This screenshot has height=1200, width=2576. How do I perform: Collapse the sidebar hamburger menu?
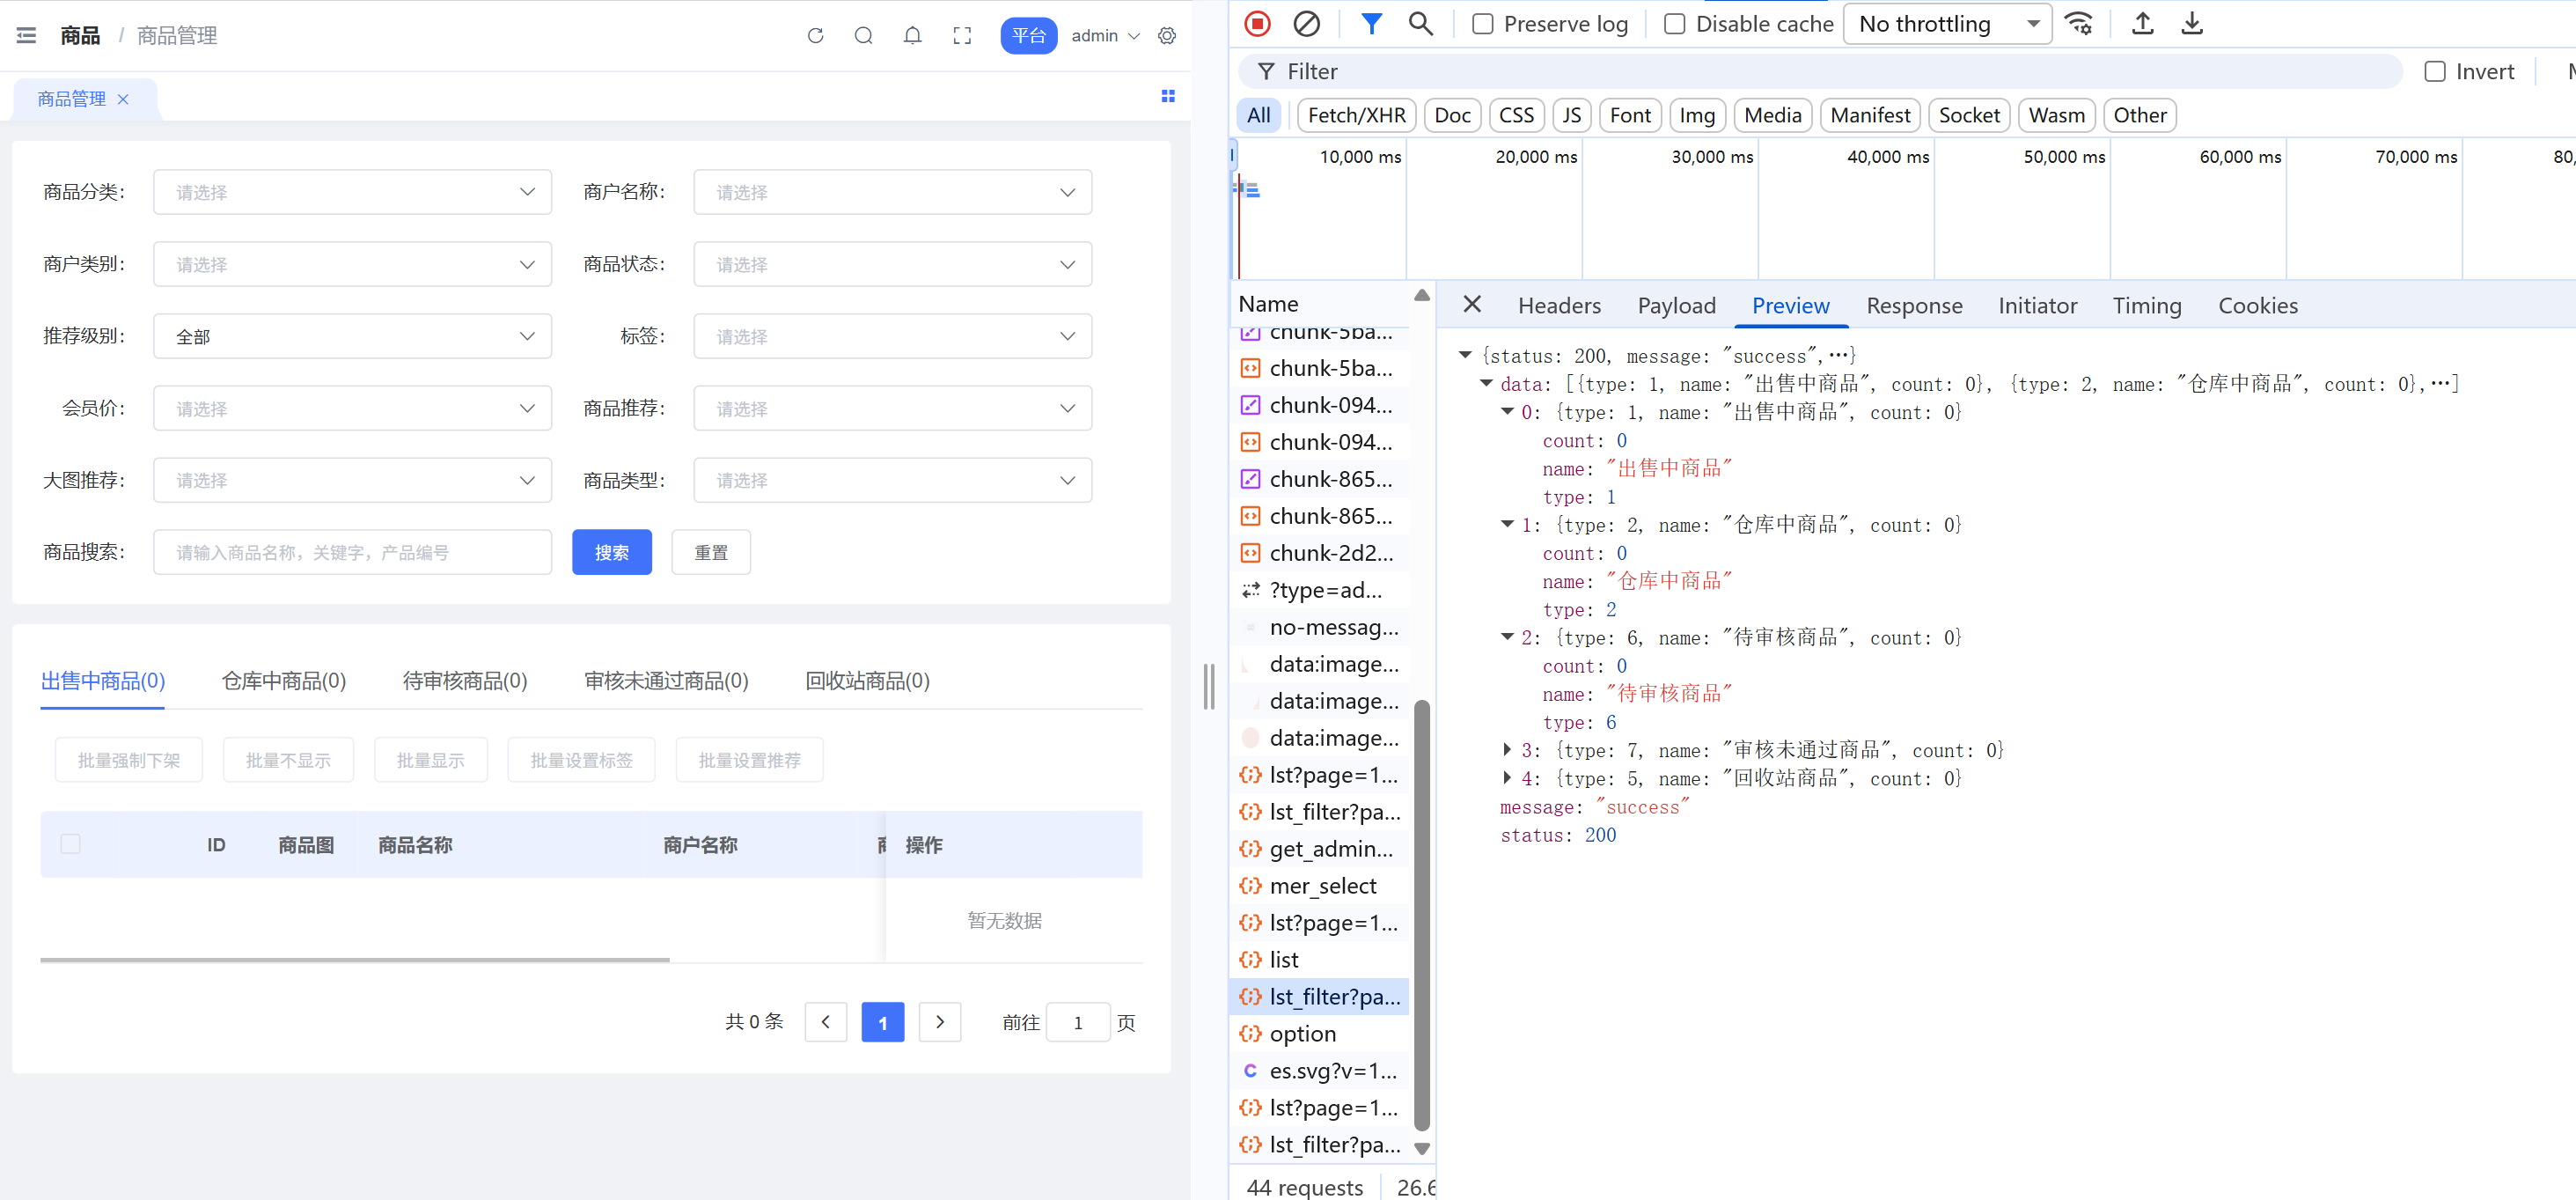pos(27,36)
